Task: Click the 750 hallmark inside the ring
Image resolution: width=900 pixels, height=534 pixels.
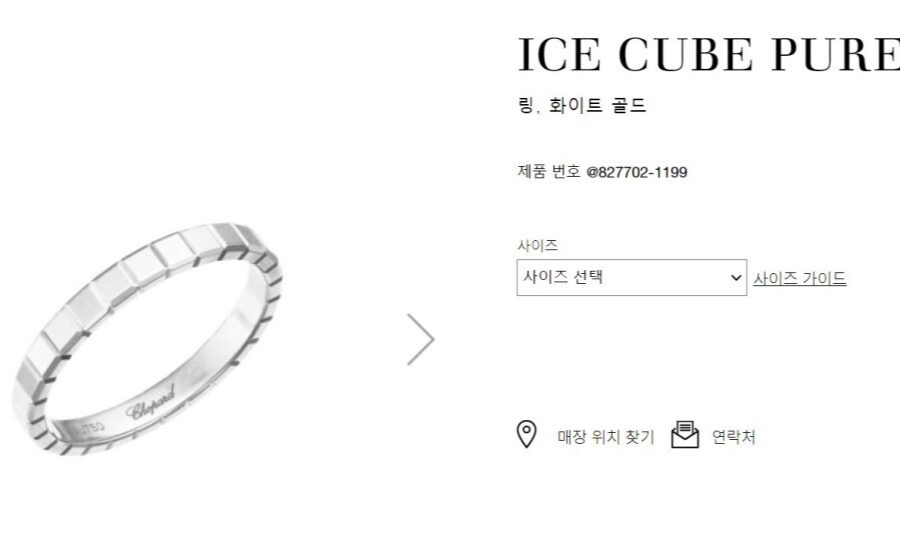Action: tap(90, 428)
